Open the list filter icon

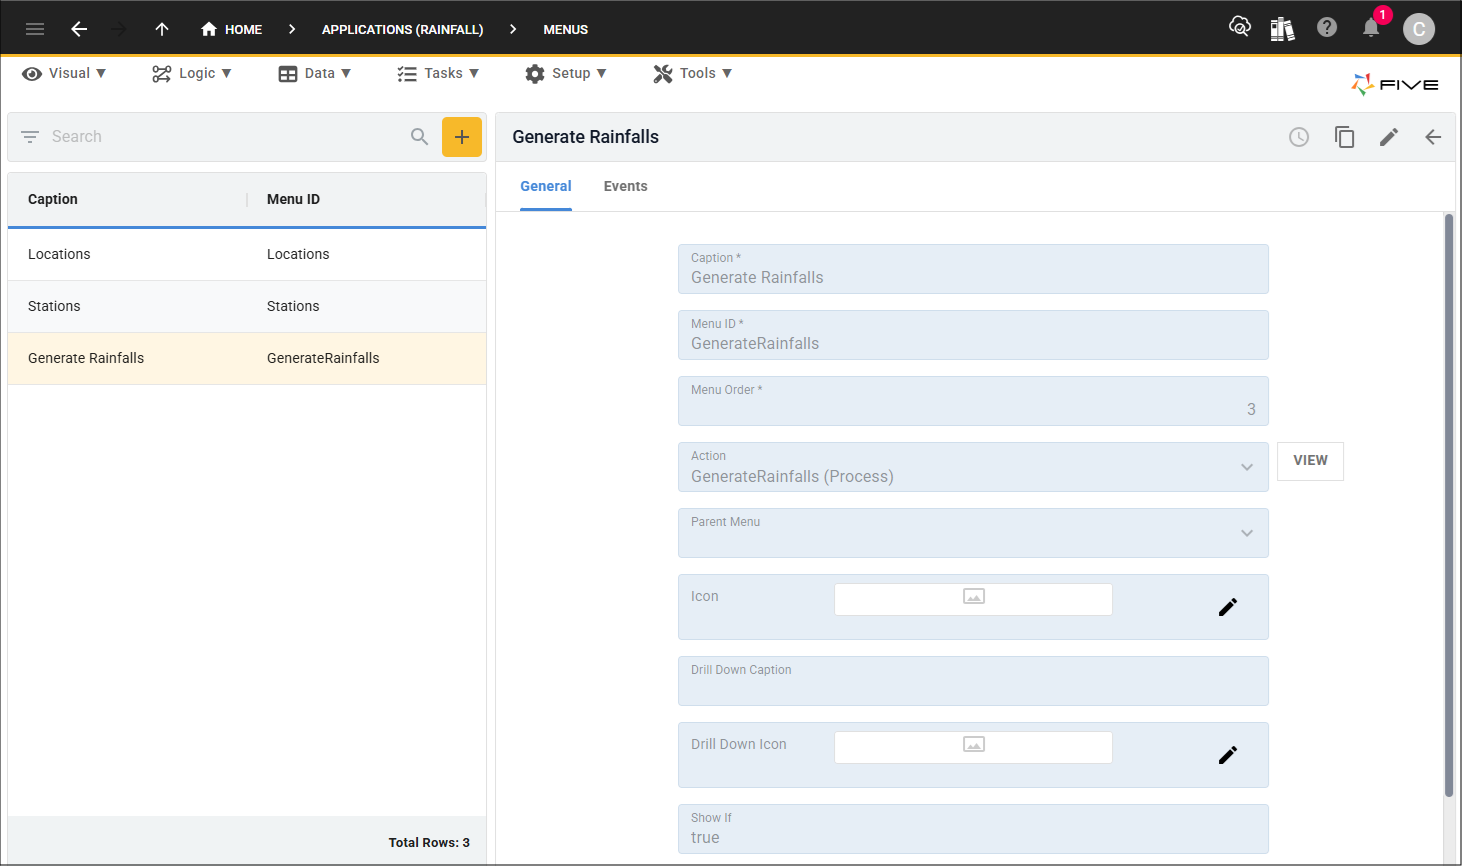tap(30, 136)
